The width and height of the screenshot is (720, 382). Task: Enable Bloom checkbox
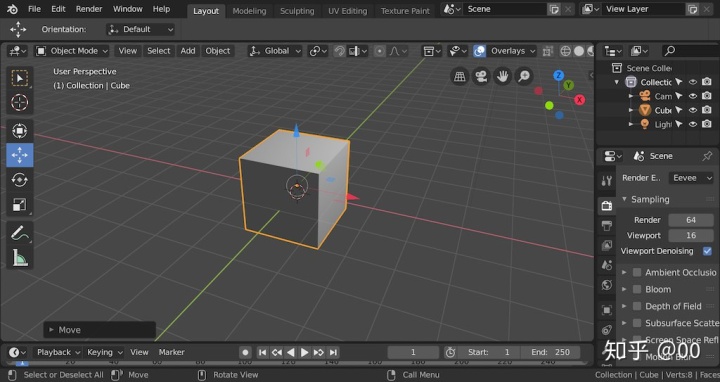(x=637, y=289)
